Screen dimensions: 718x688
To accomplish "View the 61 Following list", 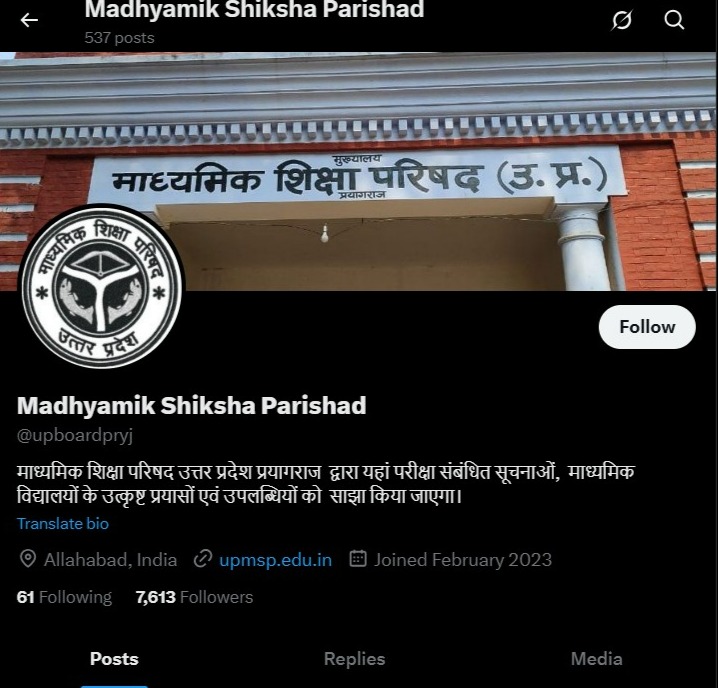I will (64, 597).
